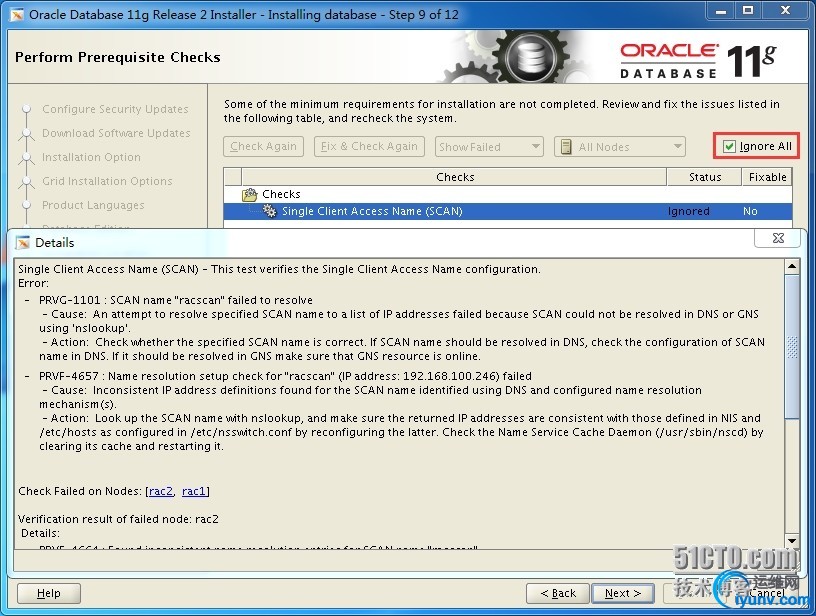Select the Download Software Updates step
816x616 pixels.
(x=116, y=133)
